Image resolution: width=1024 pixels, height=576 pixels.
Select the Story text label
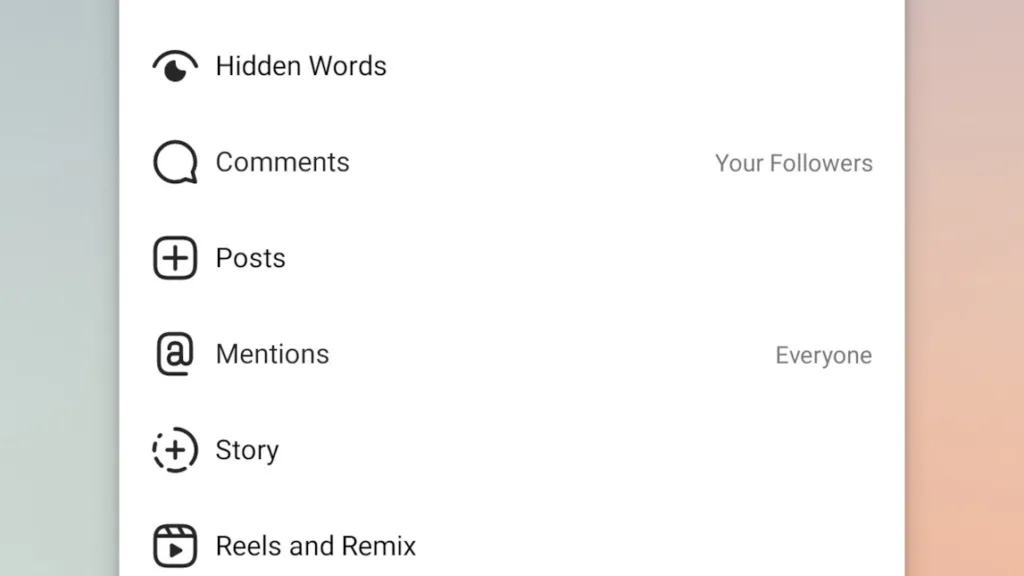click(x=248, y=451)
